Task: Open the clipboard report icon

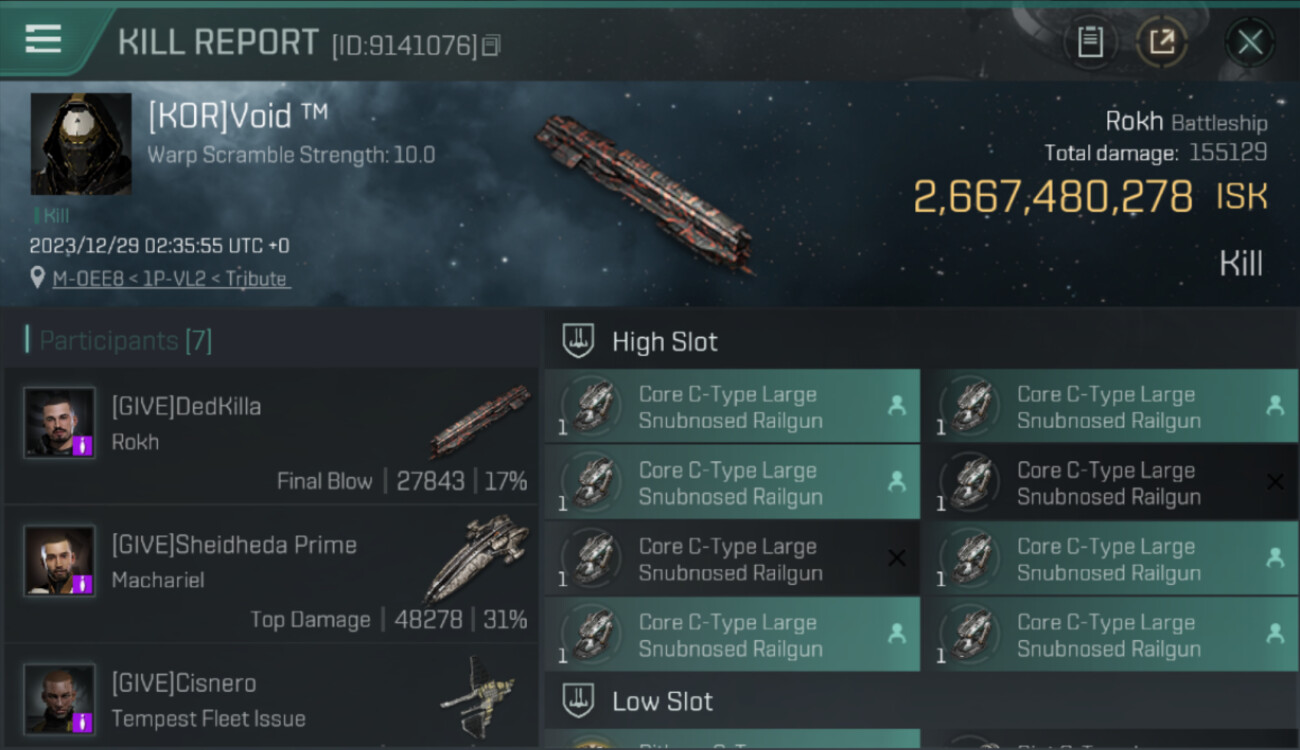Action: (x=1090, y=42)
